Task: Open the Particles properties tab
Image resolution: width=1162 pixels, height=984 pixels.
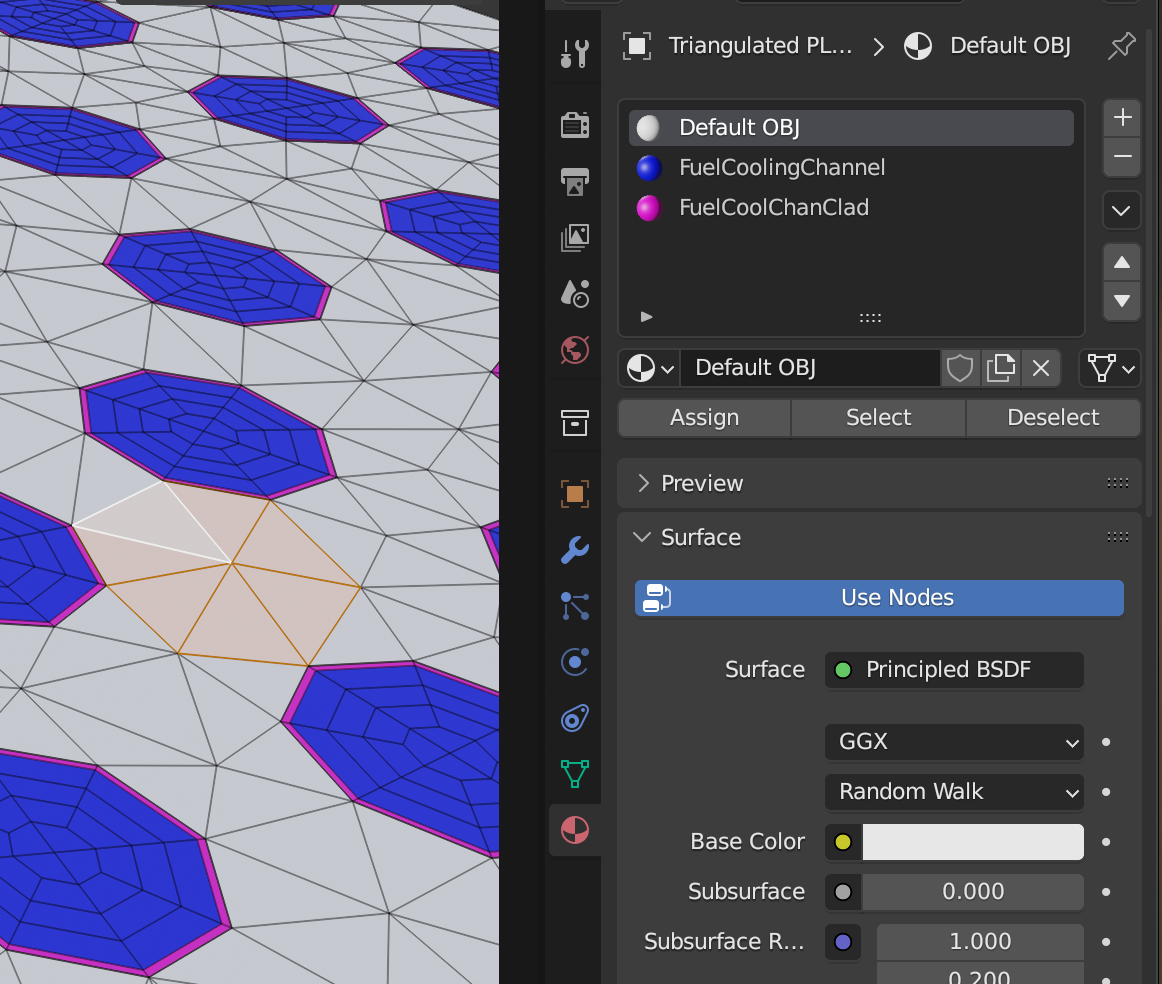Action: [575, 606]
